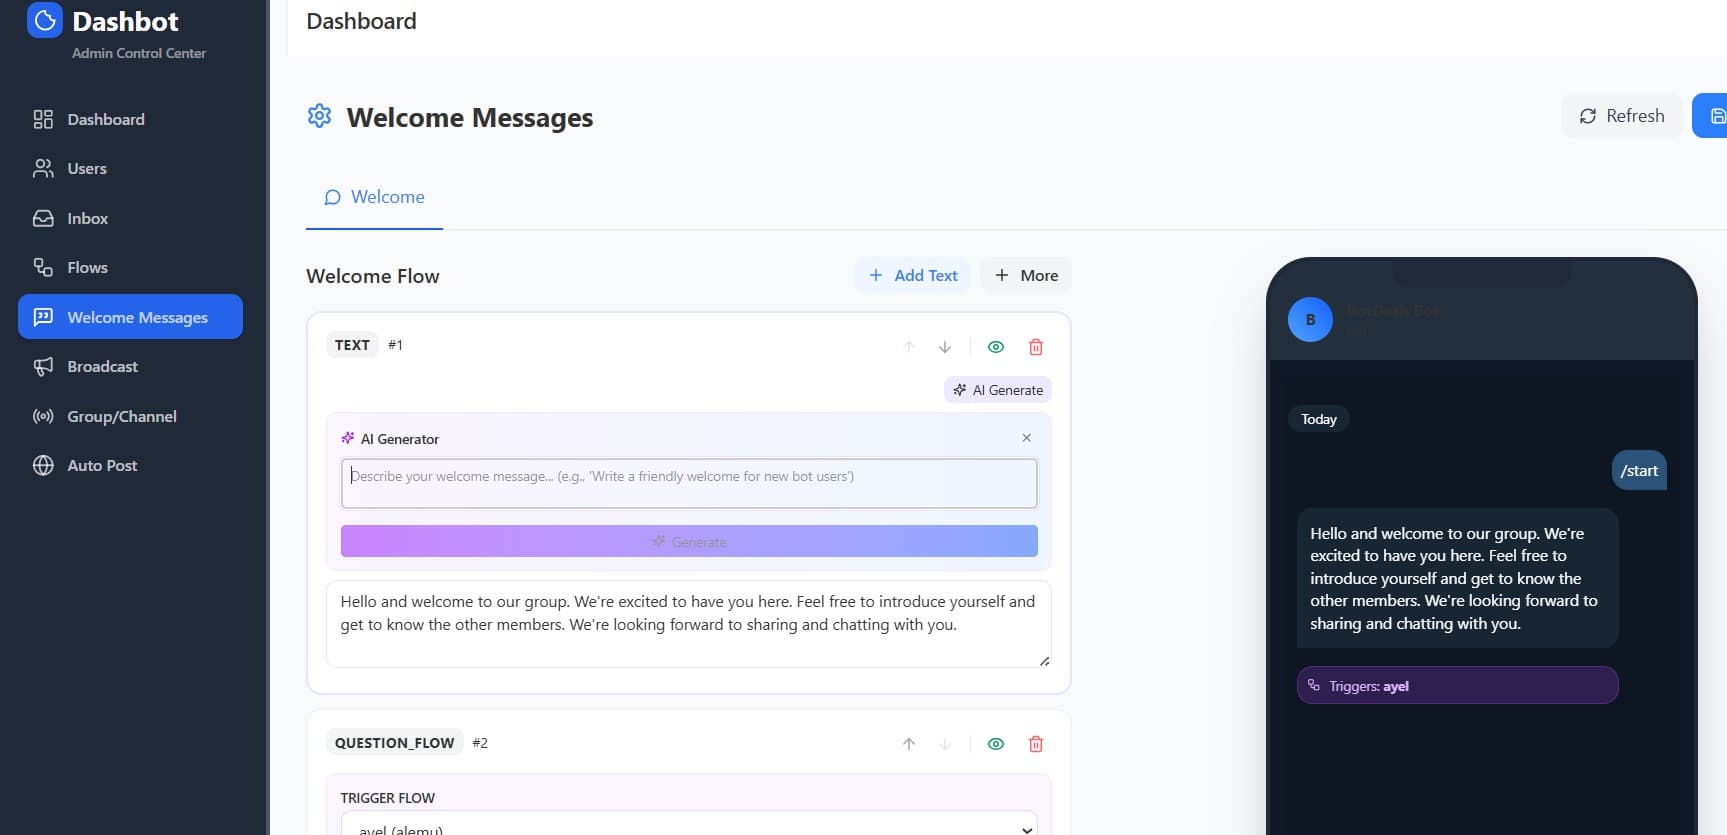The width and height of the screenshot is (1727, 835).
Task: Click the blue save button
Action: 1711,116
